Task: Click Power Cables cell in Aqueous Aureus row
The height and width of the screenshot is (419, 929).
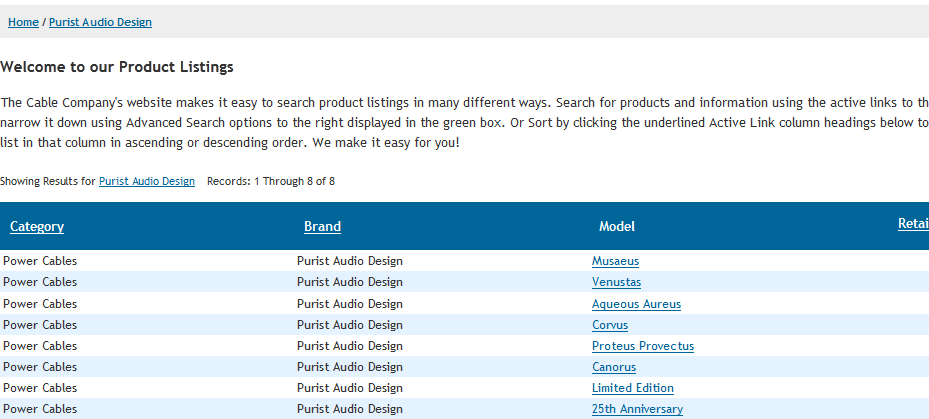Action: [x=40, y=303]
